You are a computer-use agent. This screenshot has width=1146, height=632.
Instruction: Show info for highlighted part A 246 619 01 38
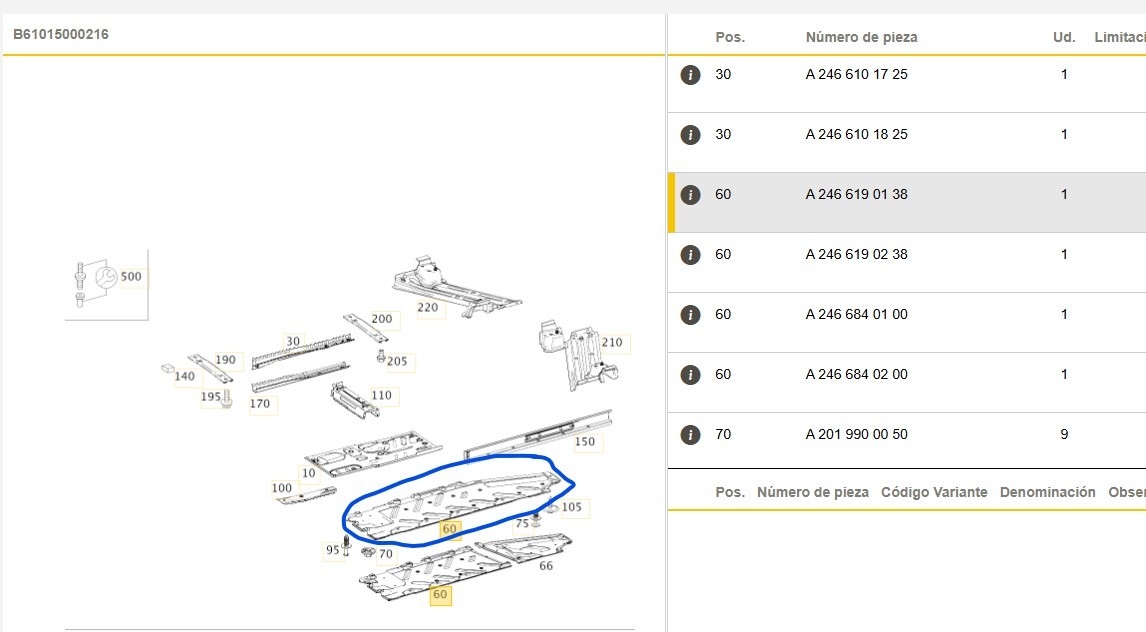(x=690, y=195)
